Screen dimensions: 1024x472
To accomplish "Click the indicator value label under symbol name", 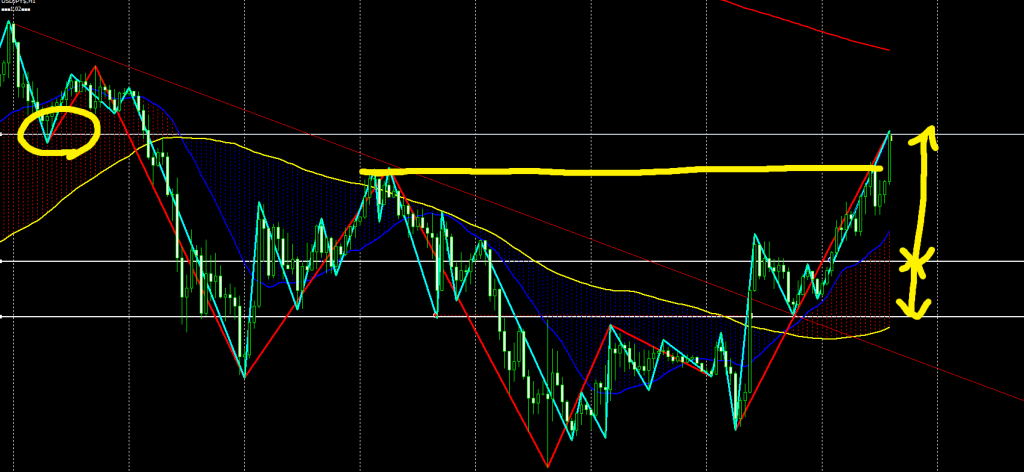I will coord(18,11).
